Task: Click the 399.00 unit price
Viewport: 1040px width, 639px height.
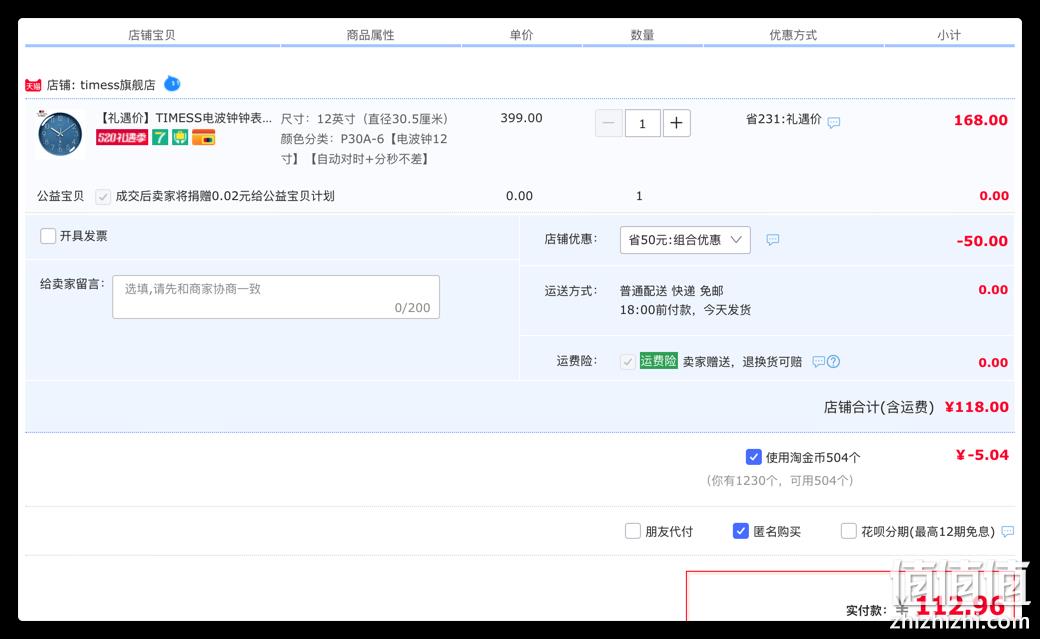Action: point(521,118)
